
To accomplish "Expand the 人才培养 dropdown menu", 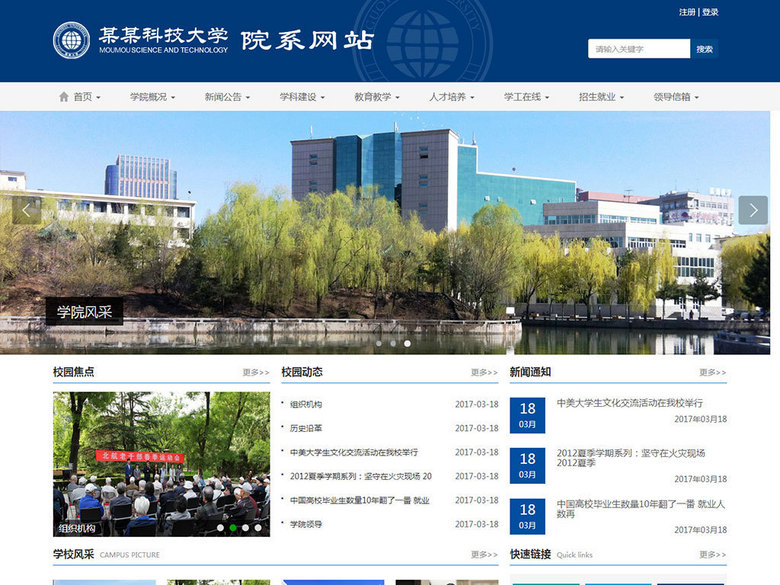I will coord(452,97).
